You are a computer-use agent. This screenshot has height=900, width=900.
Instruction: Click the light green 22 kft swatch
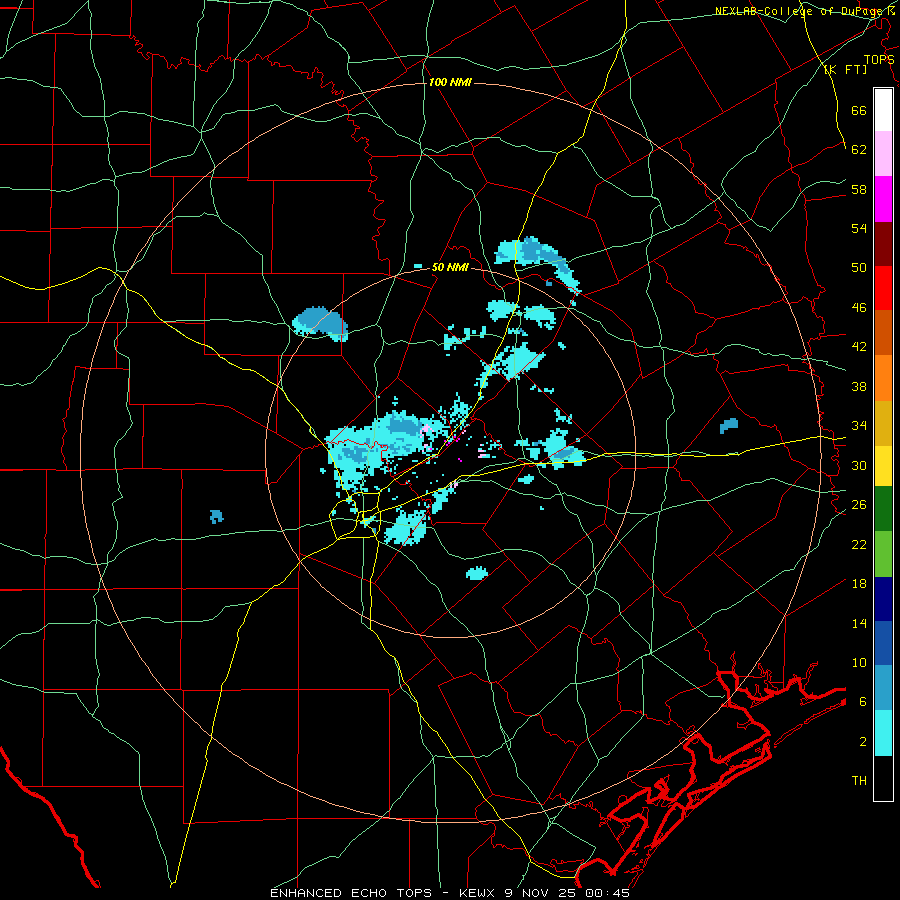(883, 554)
